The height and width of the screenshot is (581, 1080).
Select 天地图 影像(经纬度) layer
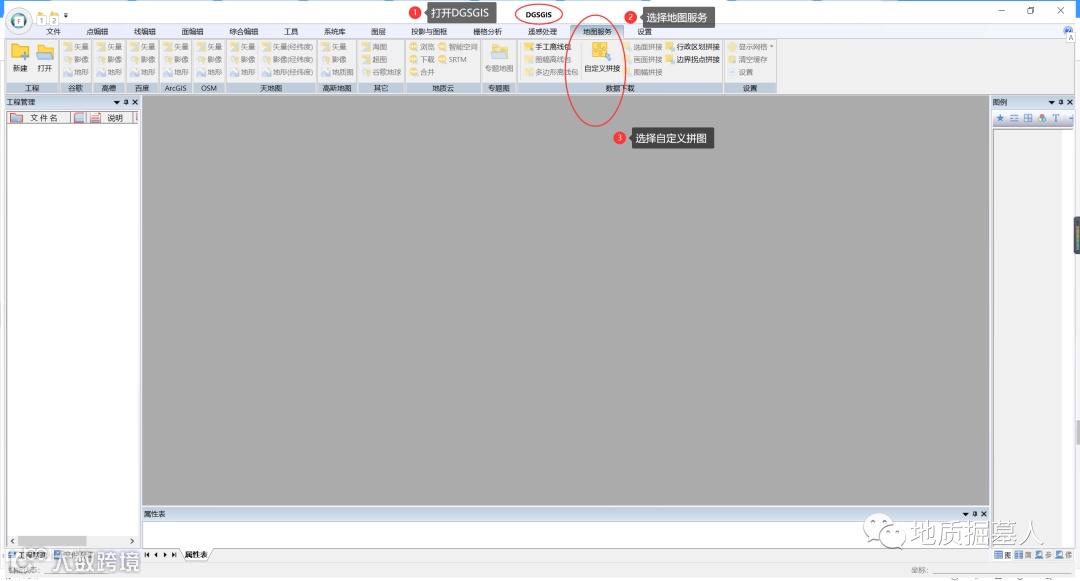pos(287,59)
